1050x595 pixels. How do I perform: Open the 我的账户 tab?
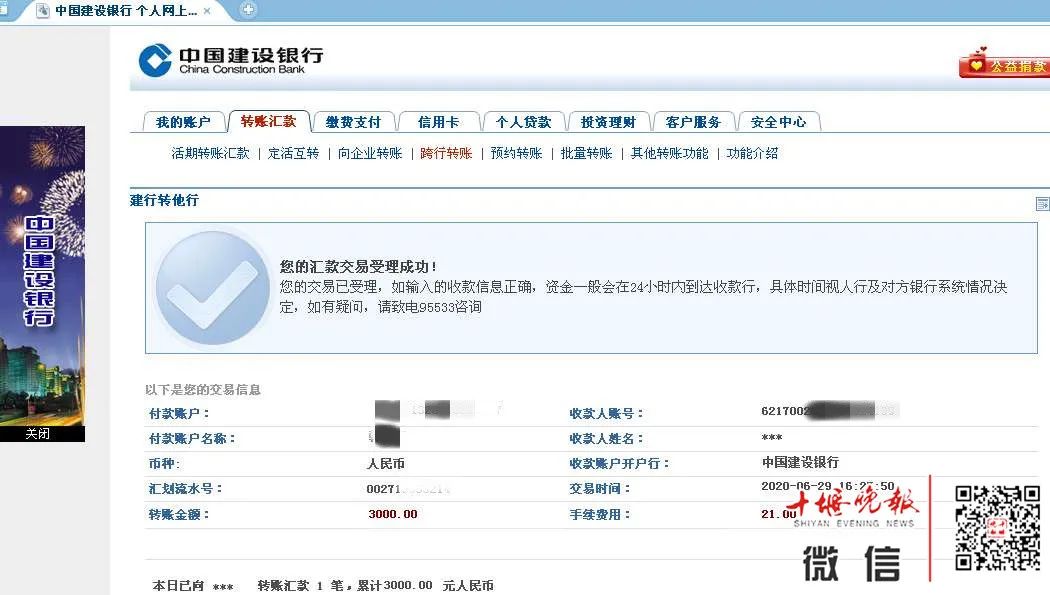point(183,122)
